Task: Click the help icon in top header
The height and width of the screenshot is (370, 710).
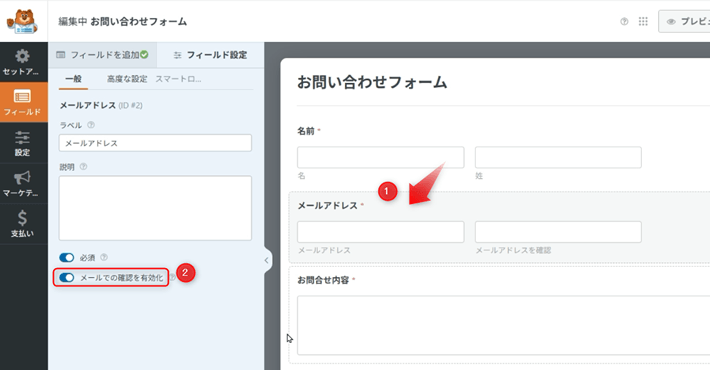Action: click(x=624, y=21)
